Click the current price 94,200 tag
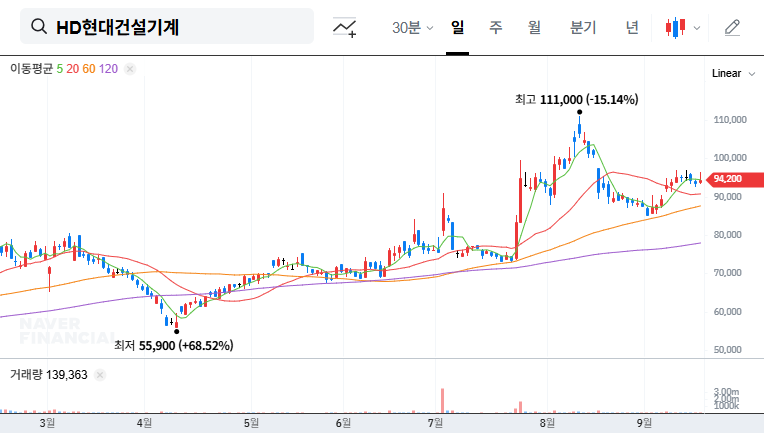The width and height of the screenshot is (764, 433). (735, 179)
